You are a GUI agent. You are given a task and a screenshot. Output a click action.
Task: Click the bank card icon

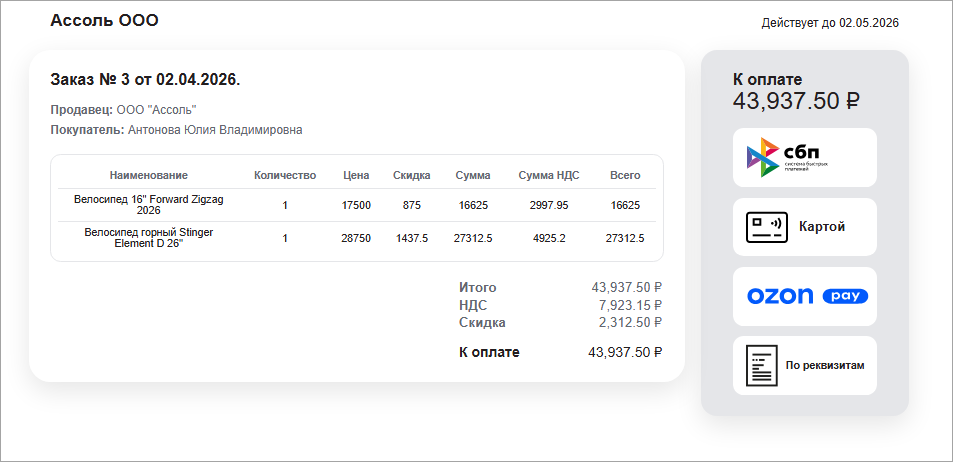[767, 227]
